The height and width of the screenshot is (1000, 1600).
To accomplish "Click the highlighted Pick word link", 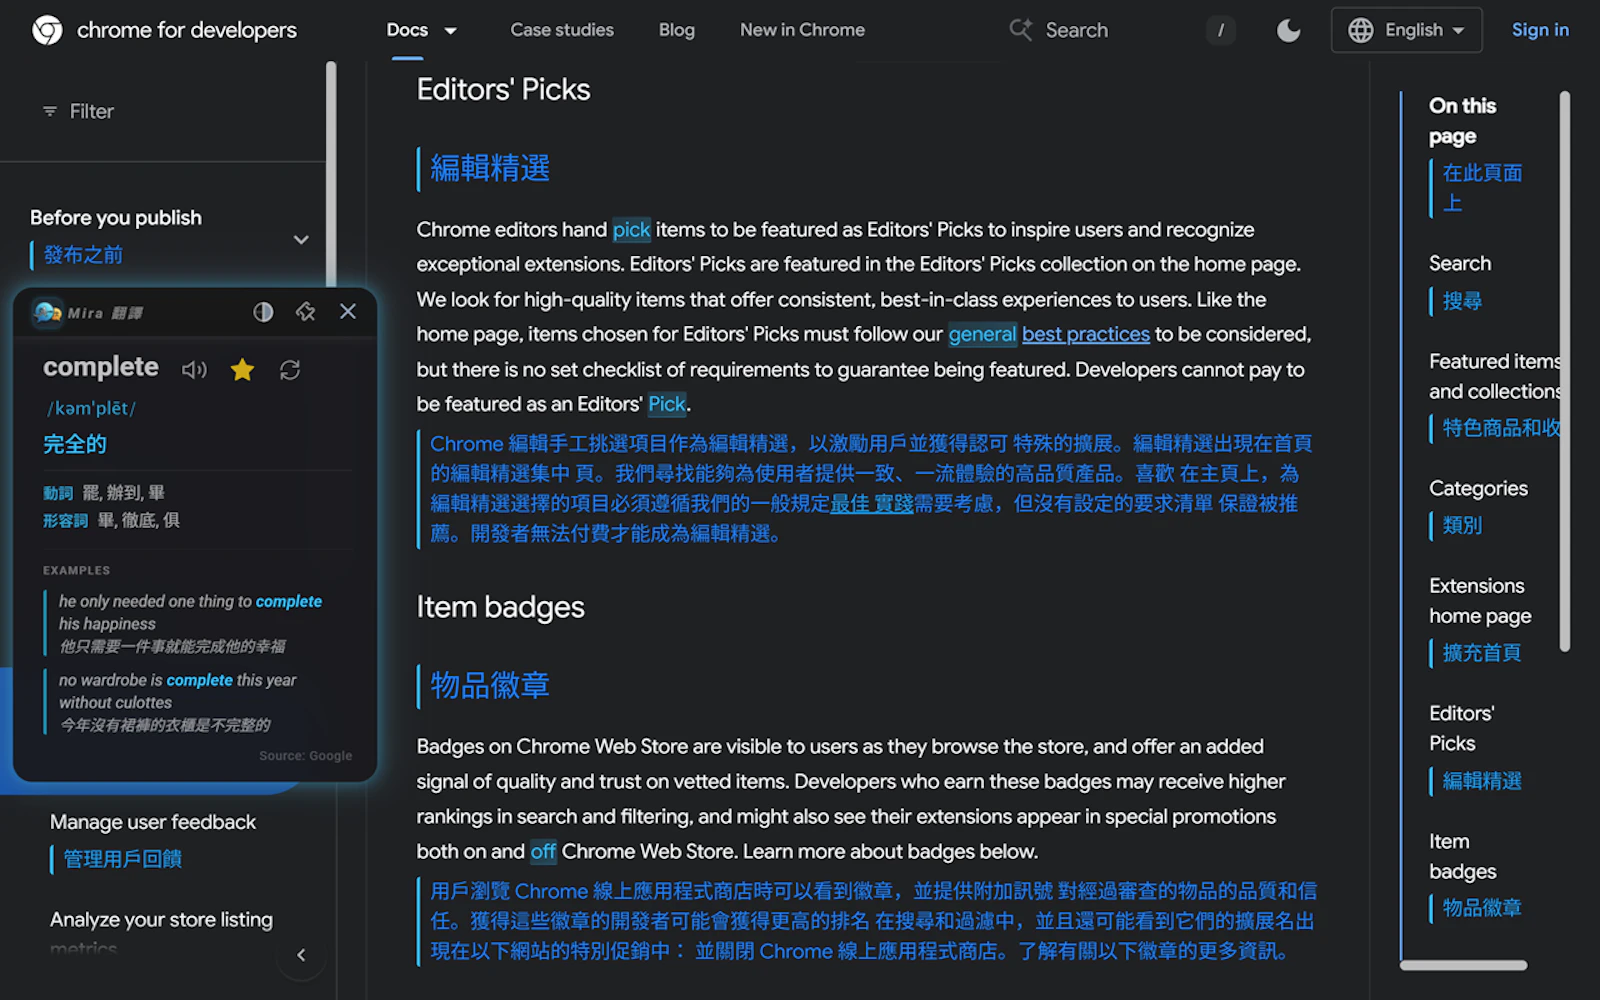I will click(x=667, y=404).
